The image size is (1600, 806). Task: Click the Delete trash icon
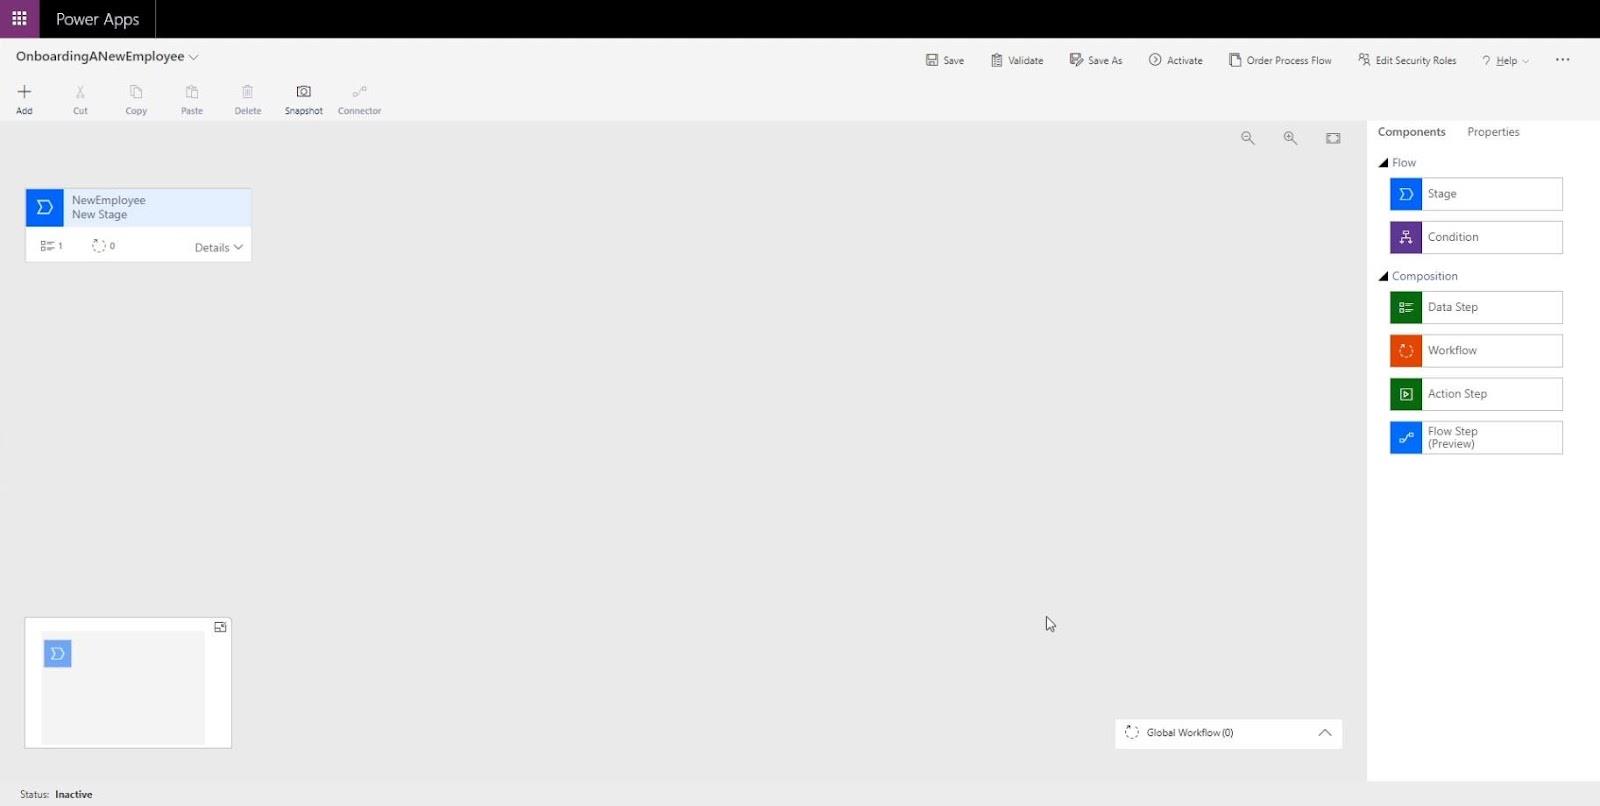[x=248, y=91]
